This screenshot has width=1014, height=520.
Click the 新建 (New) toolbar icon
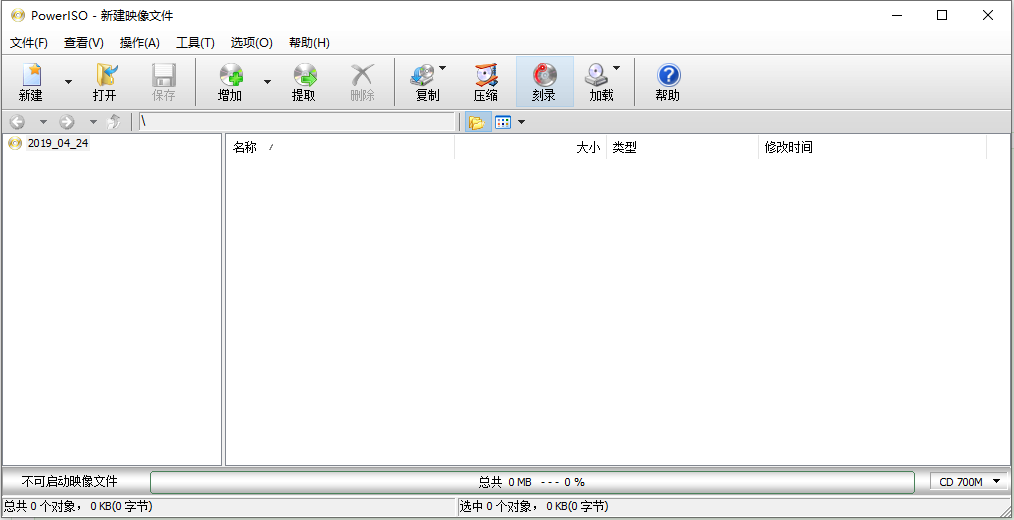[31, 77]
